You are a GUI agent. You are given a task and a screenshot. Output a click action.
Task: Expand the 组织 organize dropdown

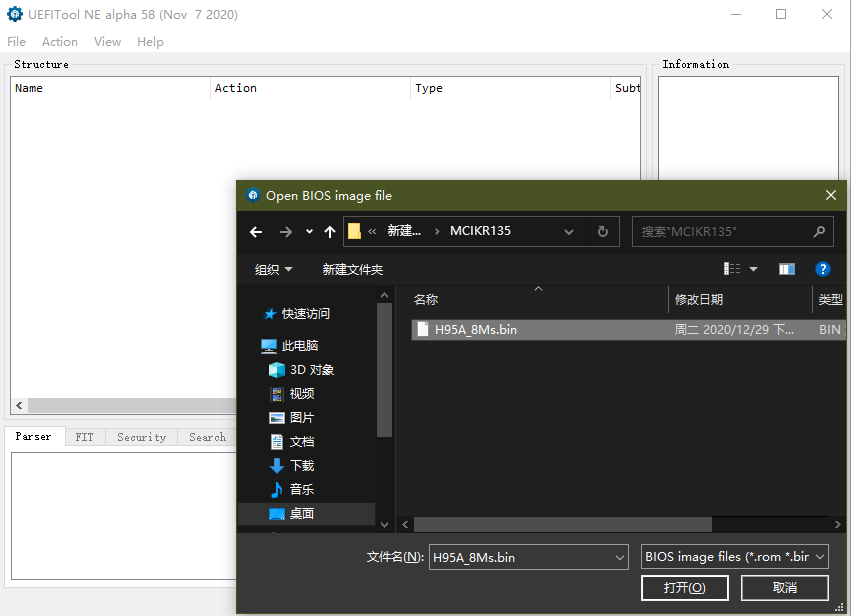click(x=274, y=270)
